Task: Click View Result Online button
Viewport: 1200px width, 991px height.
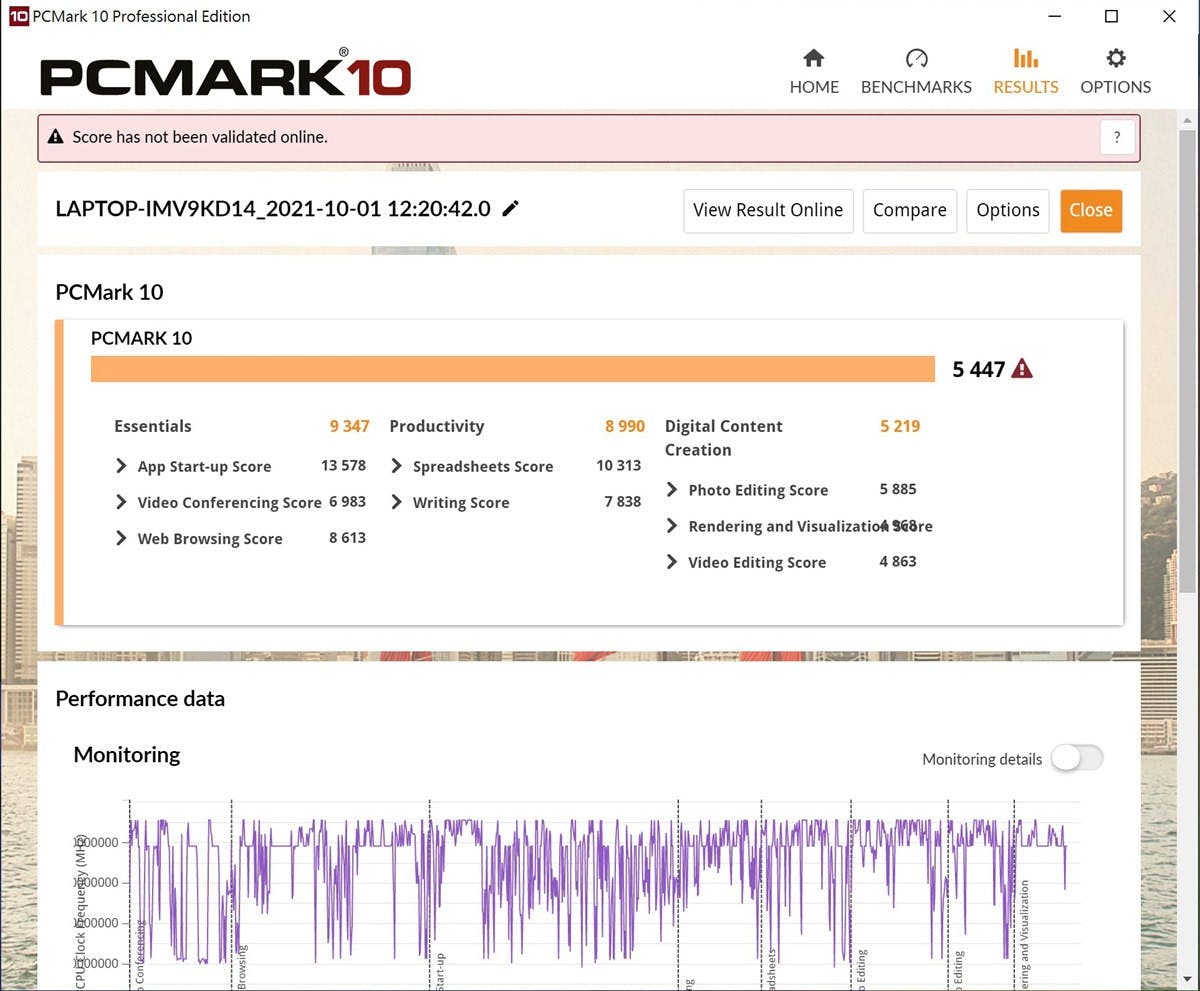Action: (768, 210)
